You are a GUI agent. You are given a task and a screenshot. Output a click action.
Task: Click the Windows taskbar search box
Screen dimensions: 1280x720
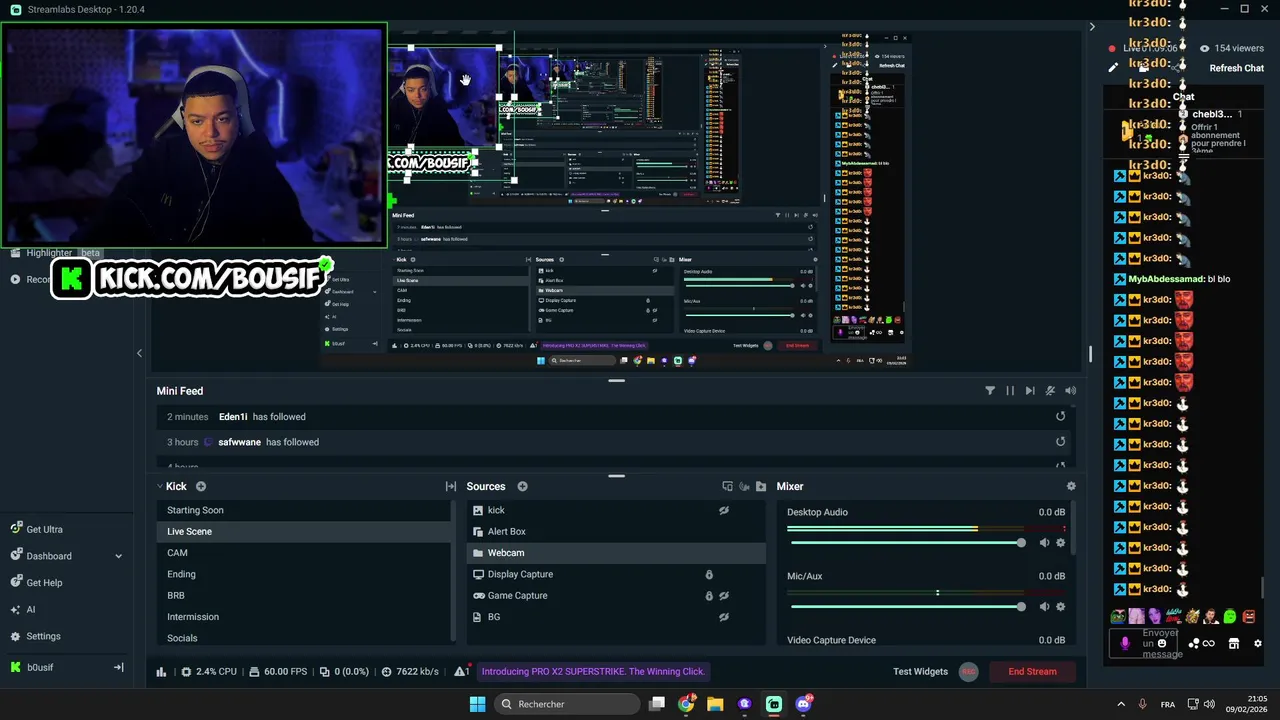[x=568, y=704]
